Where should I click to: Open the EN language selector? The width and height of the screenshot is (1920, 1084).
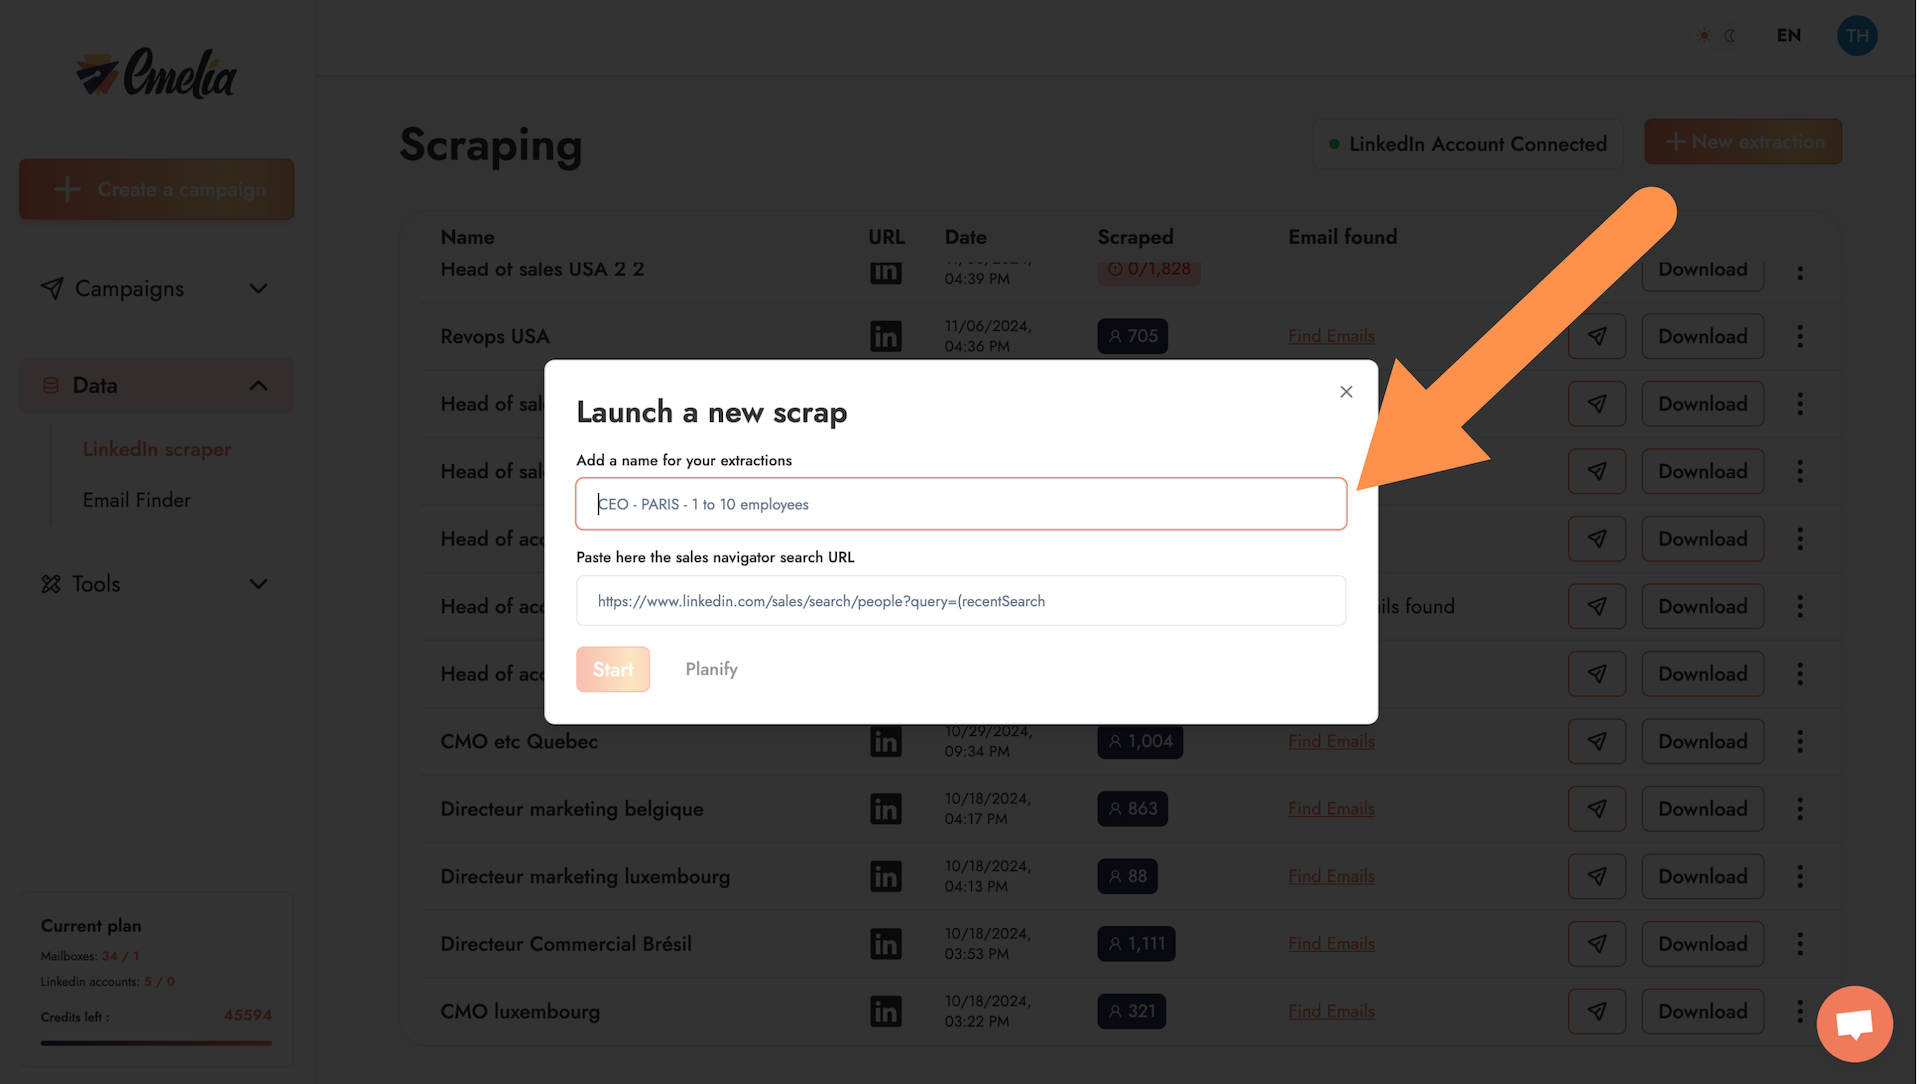point(1789,36)
